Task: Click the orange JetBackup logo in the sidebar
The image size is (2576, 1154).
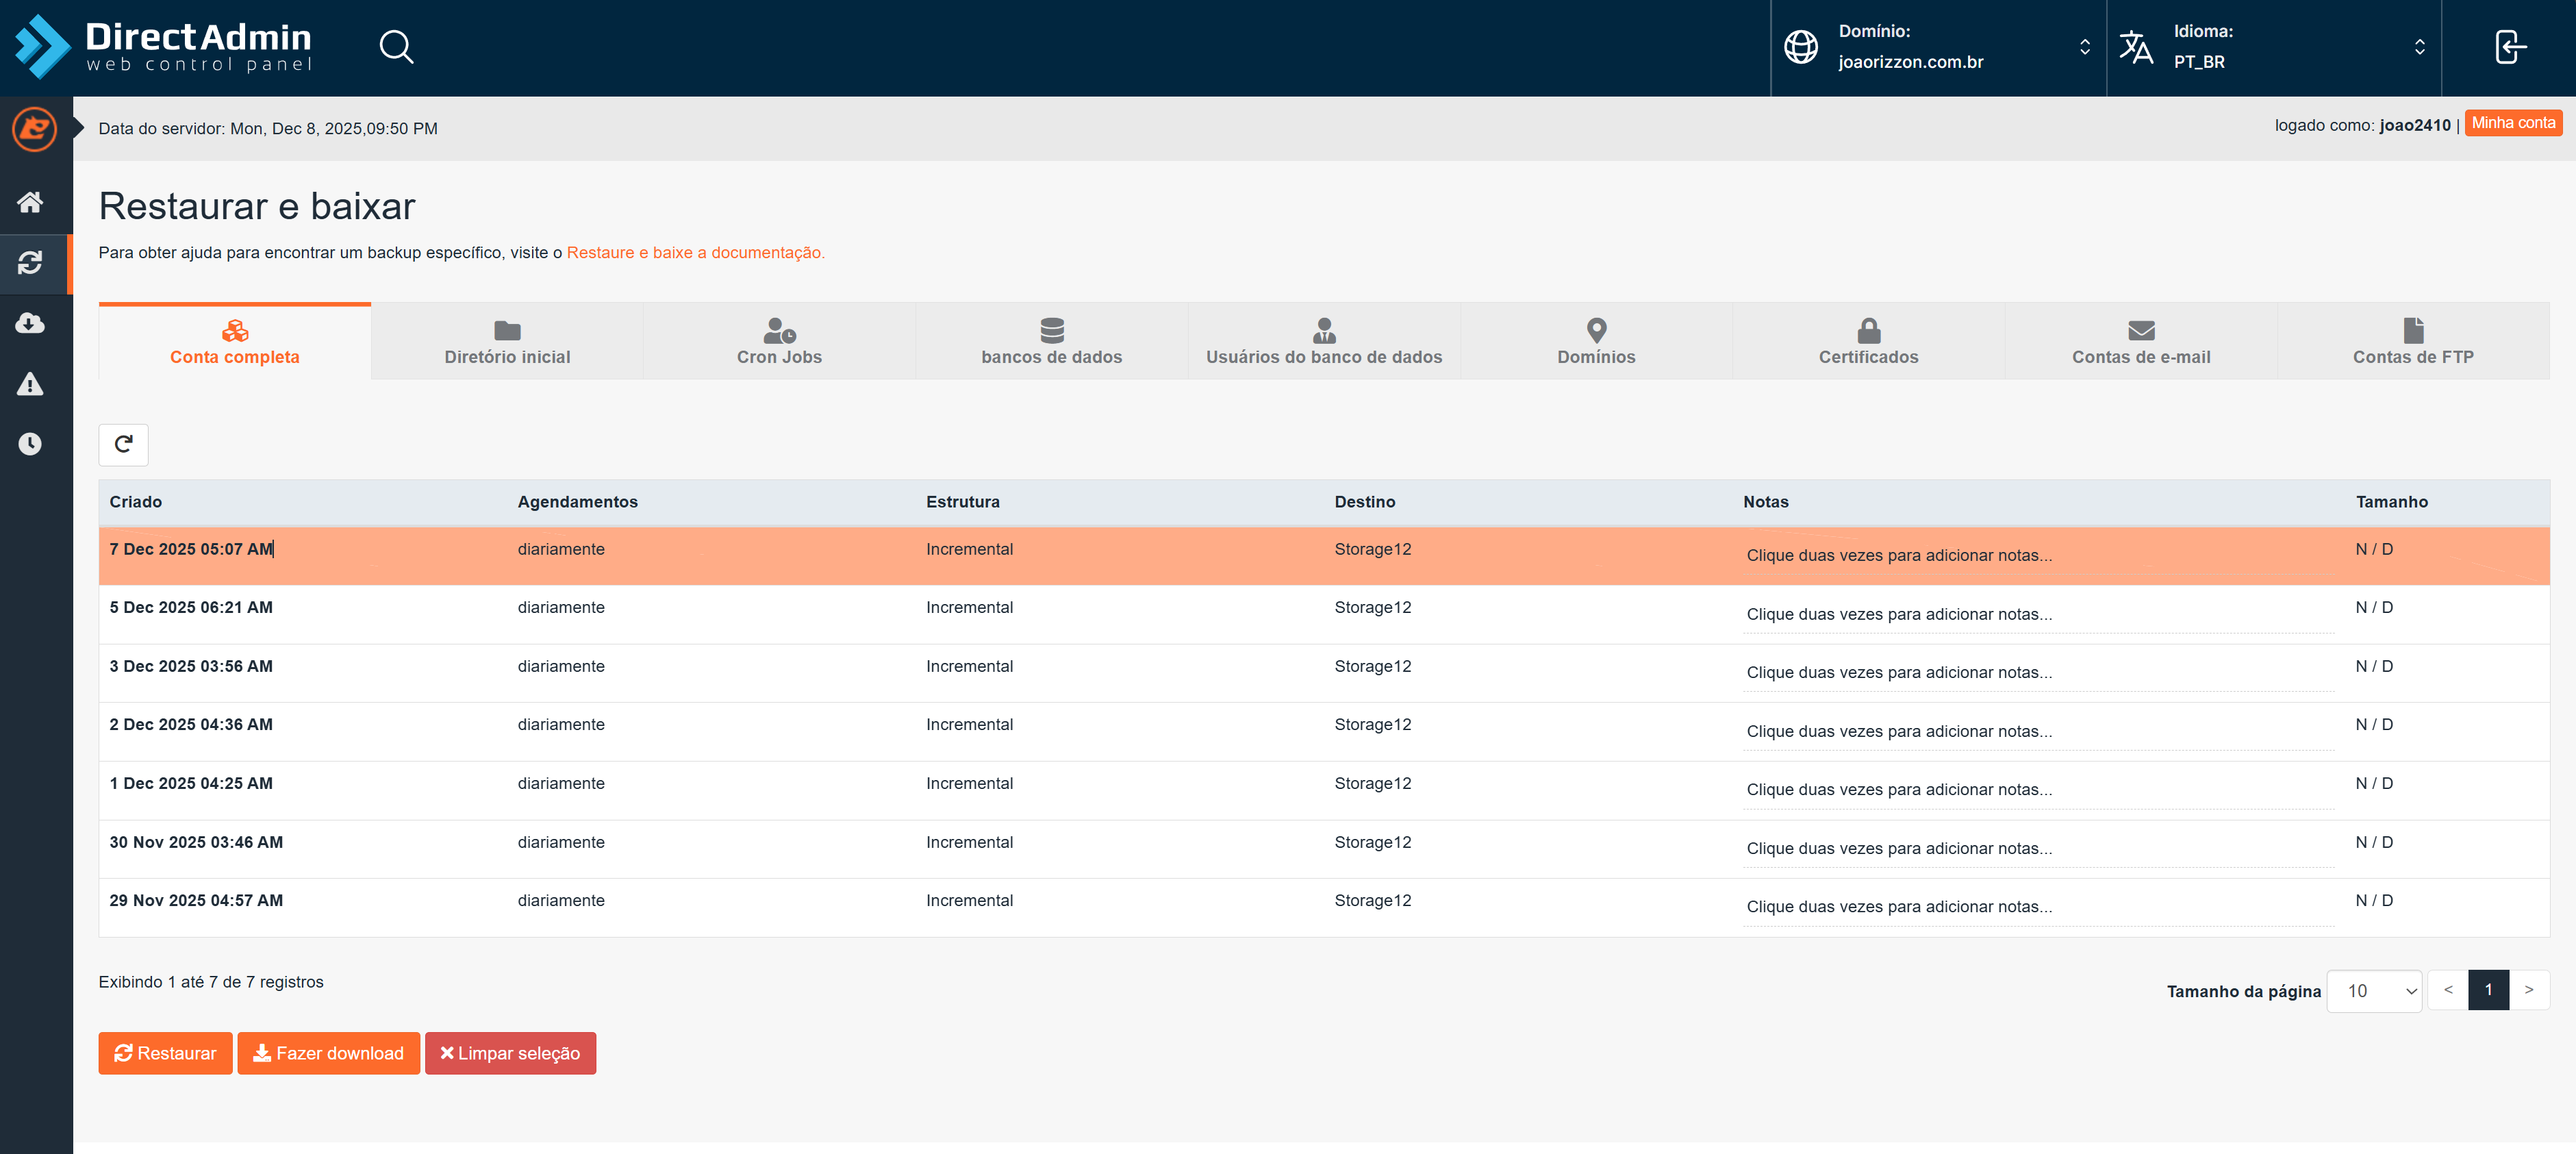Action: (x=34, y=129)
